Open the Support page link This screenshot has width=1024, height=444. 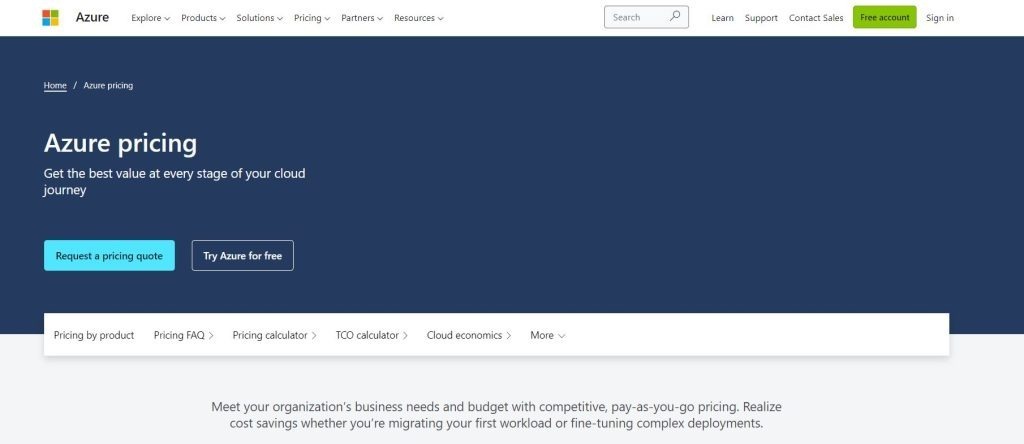click(761, 18)
